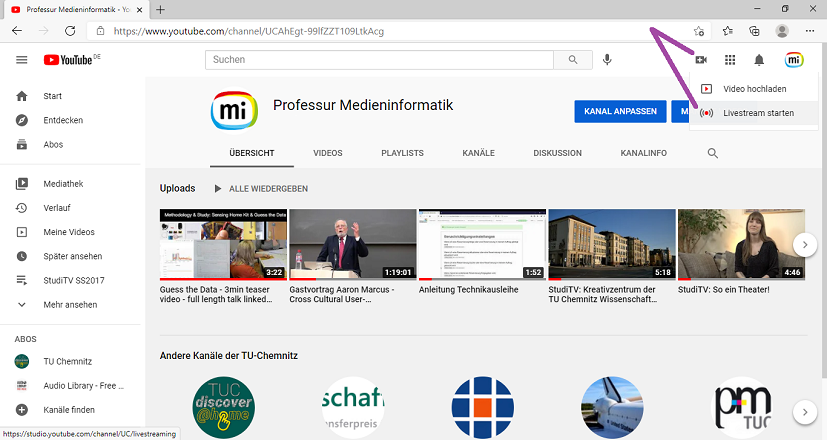Switch to the ÜBERSICHT tab
The width and height of the screenshot is (827, 443).
coord(252,153)
